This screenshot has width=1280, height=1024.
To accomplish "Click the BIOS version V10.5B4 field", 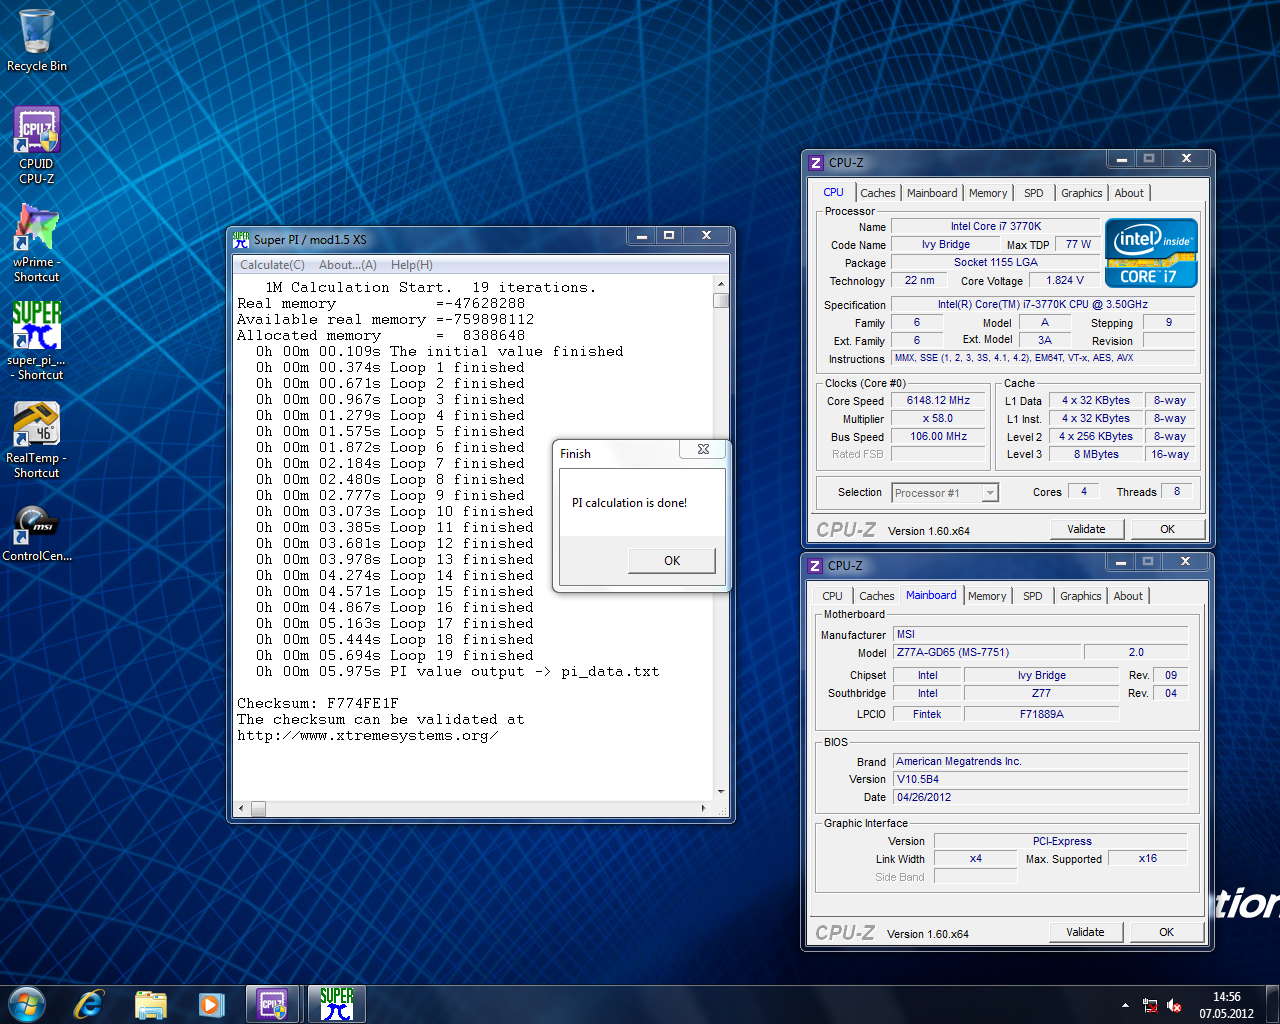I will pos(1040,779).
